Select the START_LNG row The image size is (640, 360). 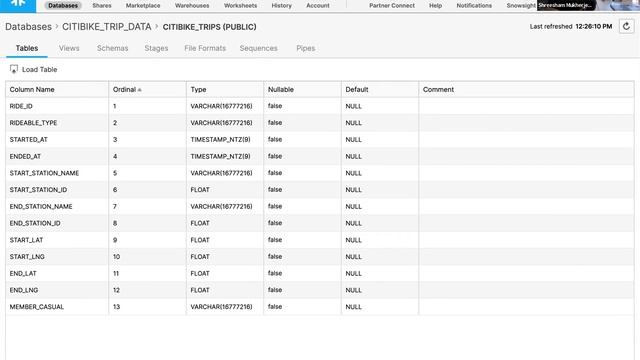pos(320,257)
